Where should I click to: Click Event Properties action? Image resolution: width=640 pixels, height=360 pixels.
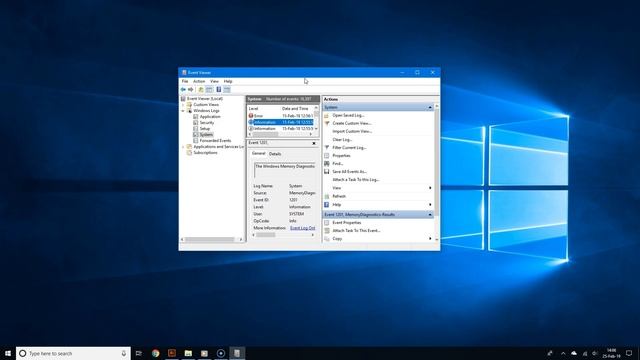click(347, 223)
